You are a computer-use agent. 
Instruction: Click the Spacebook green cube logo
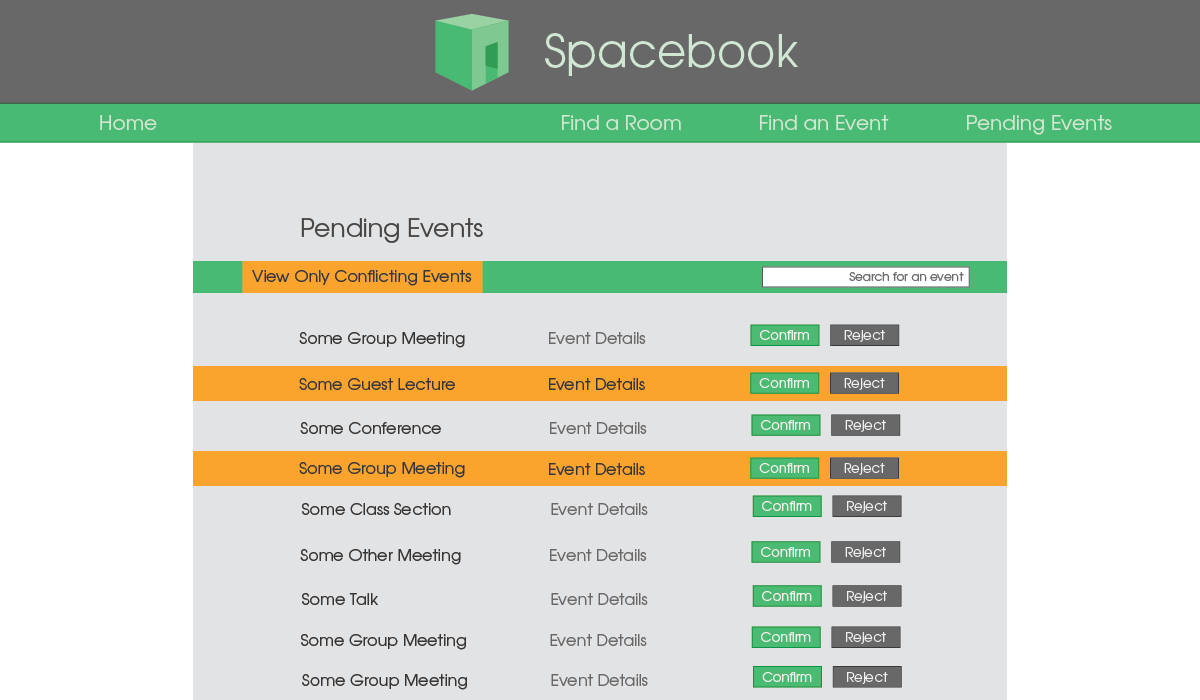[x=472, y=52]
